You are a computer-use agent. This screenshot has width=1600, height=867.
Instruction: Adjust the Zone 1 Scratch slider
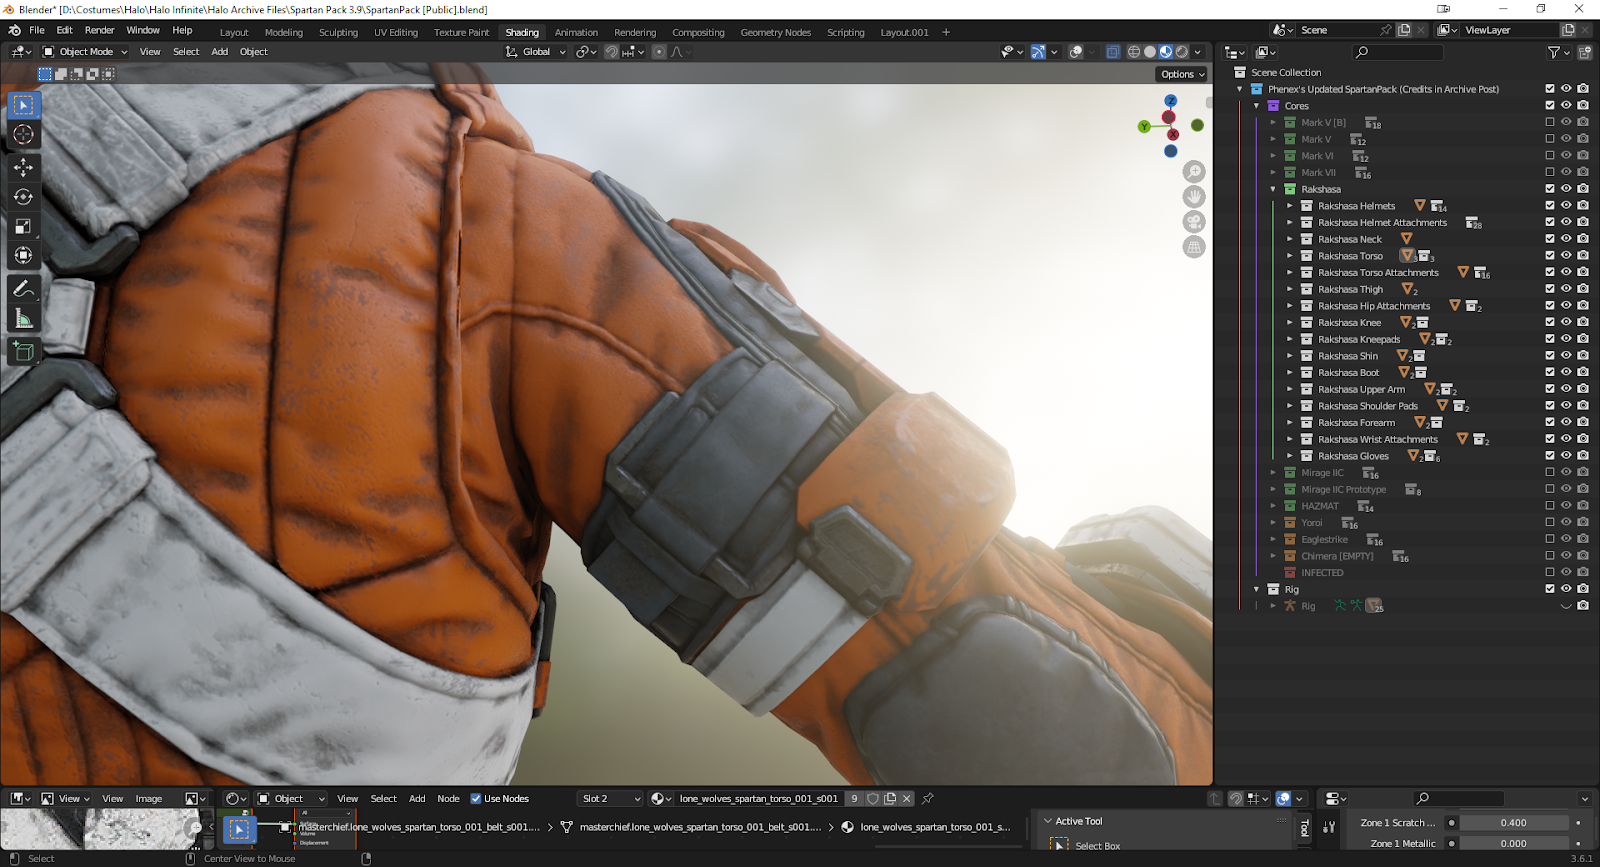coord(1513,823)
